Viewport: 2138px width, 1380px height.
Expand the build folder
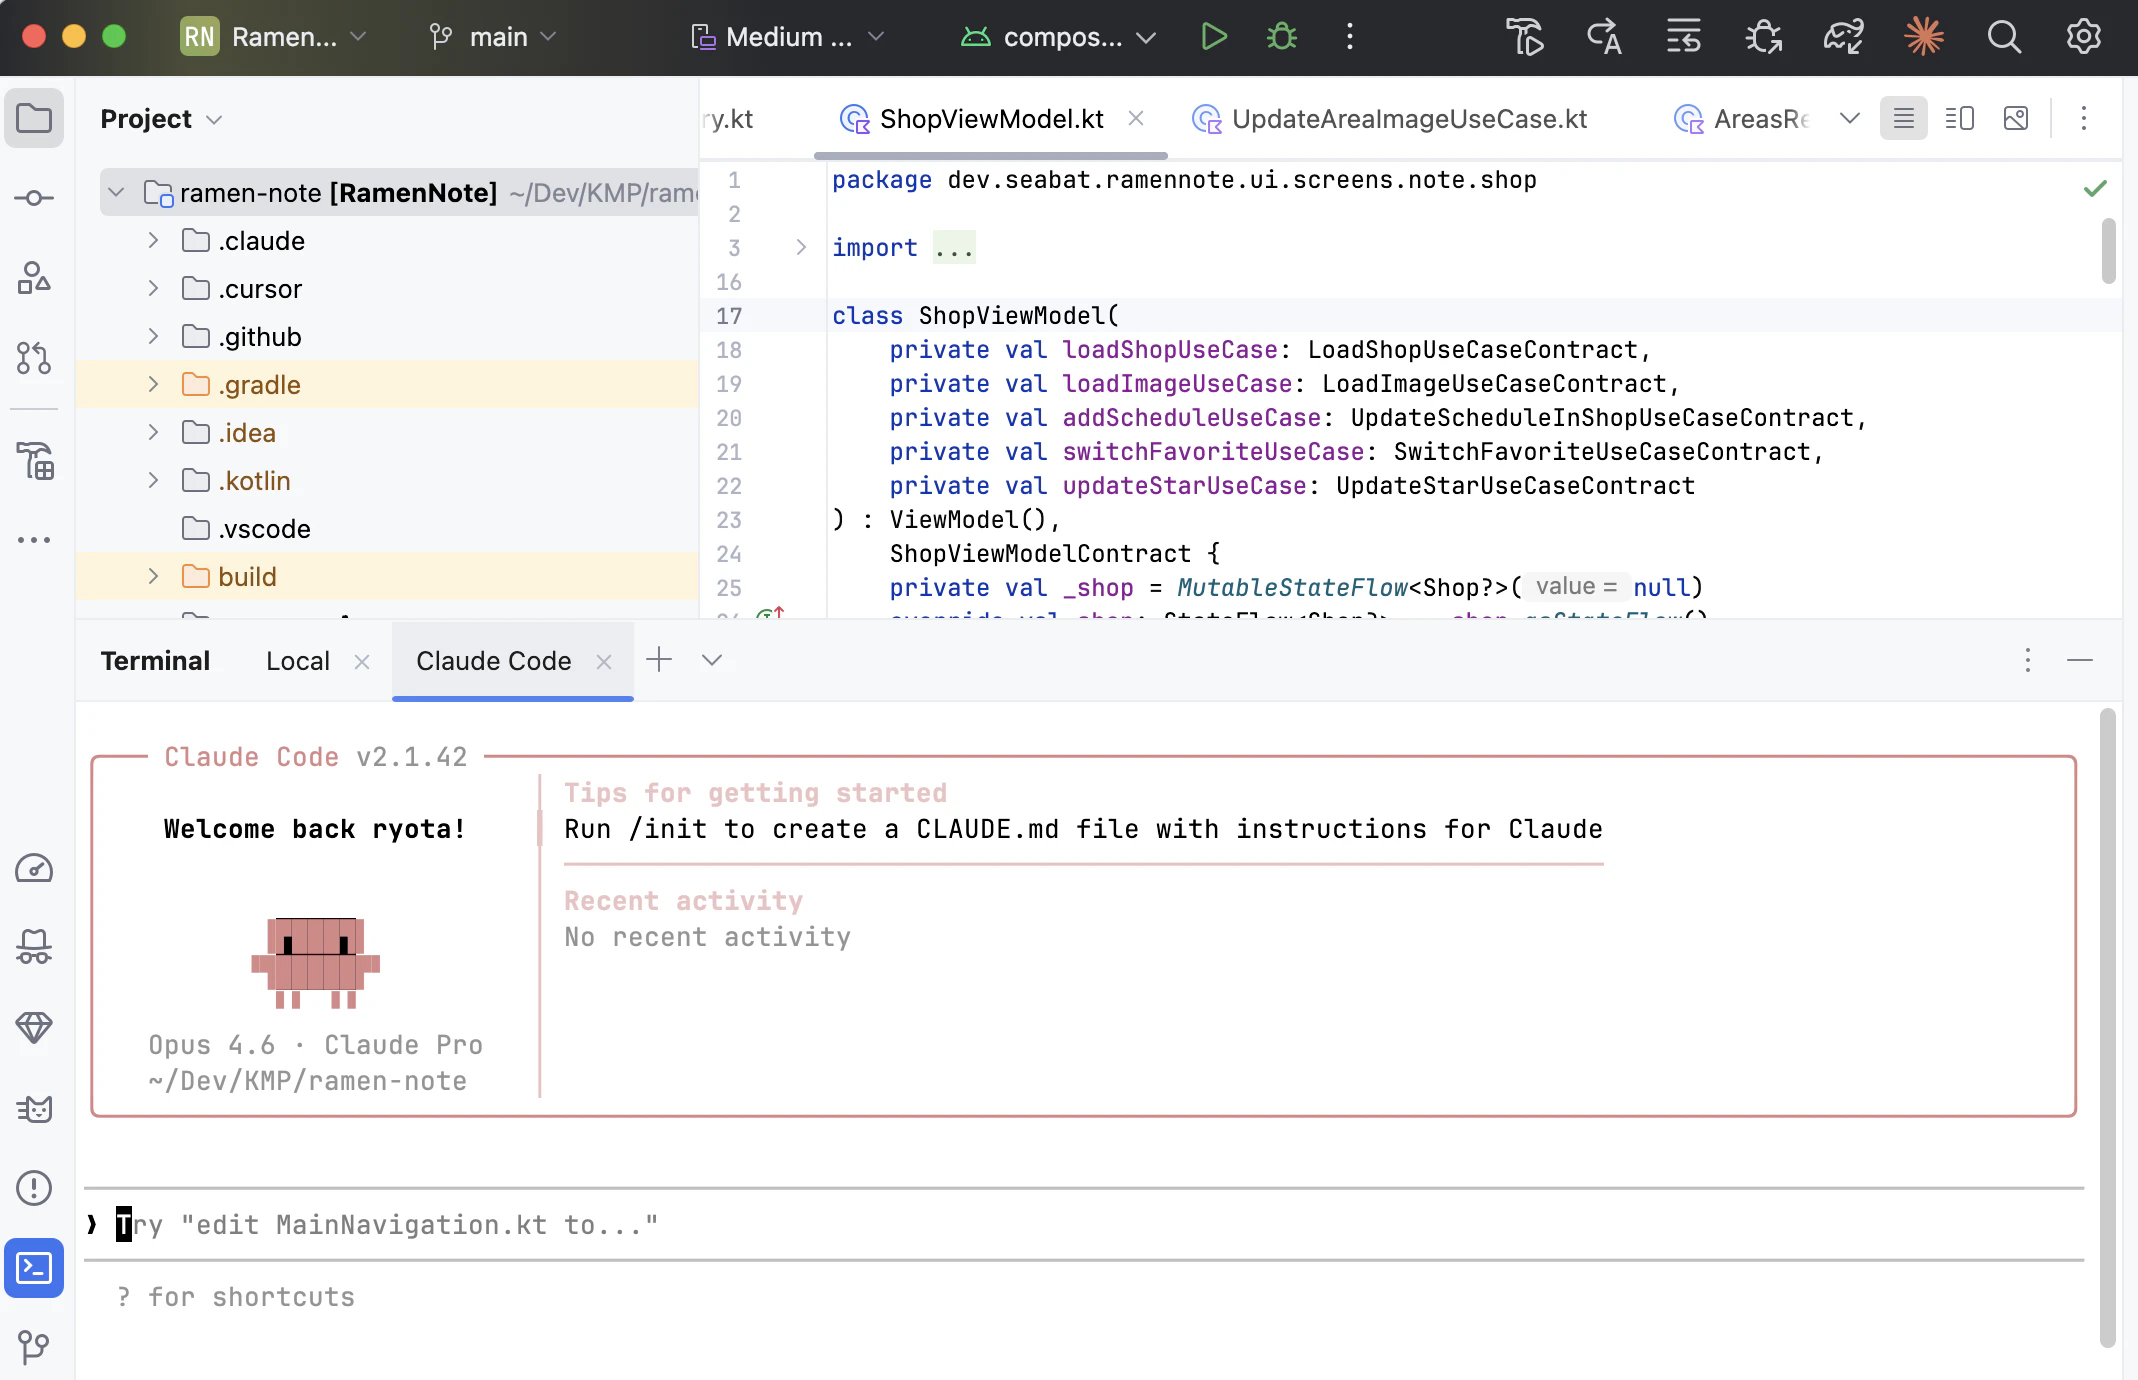click(153, 576)
